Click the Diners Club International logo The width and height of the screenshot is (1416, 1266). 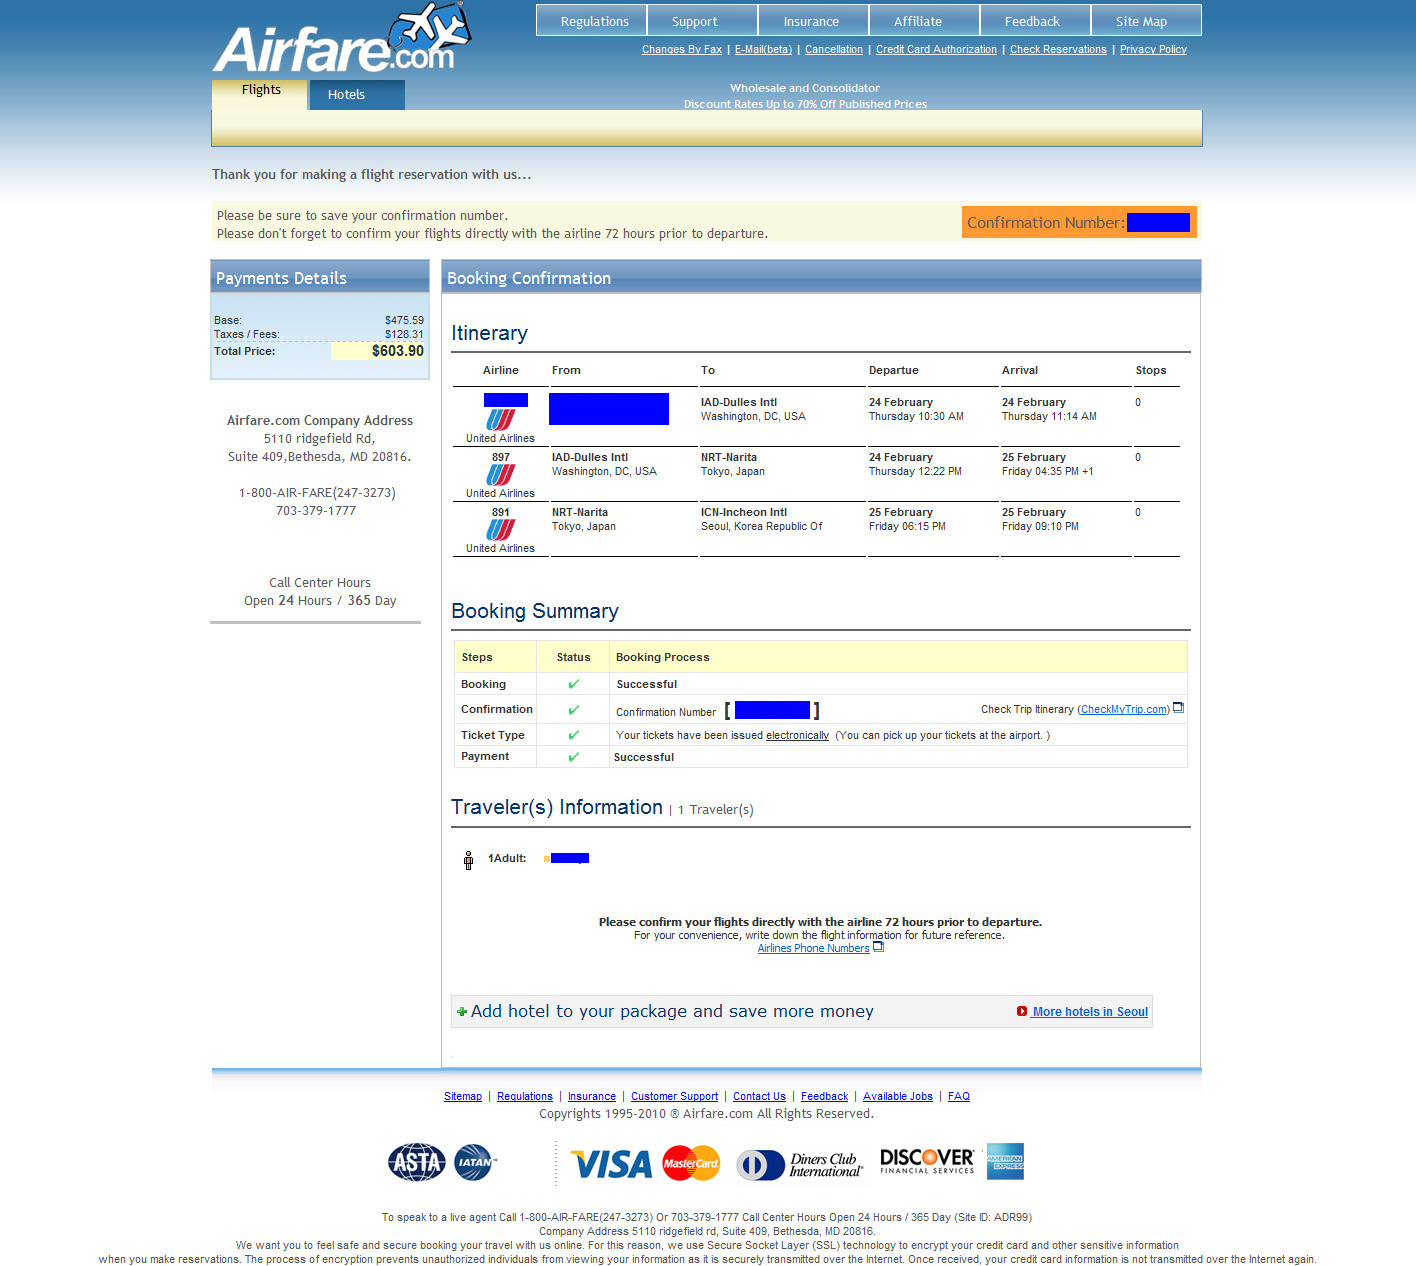pyautogui.click(x=799, y=1165)
